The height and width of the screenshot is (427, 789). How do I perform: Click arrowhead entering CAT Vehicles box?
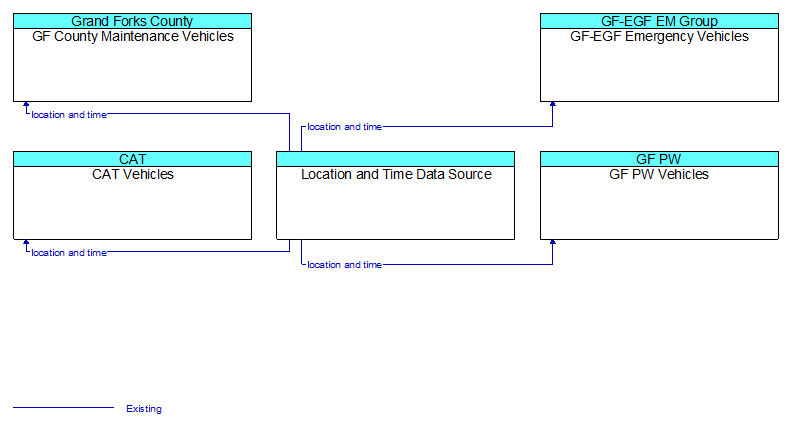pos(26,242)
